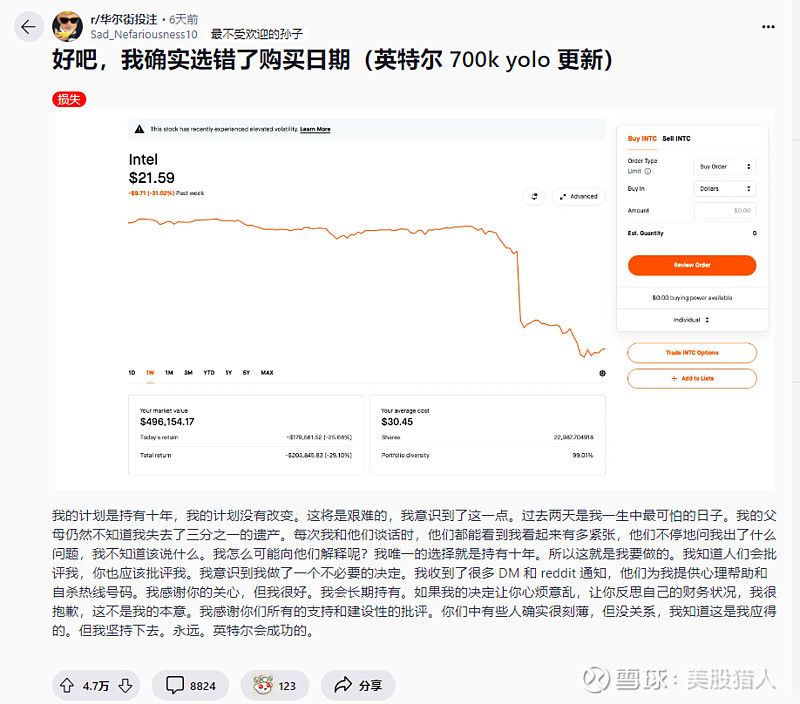Select the 1Y chart range

(229, 373)
